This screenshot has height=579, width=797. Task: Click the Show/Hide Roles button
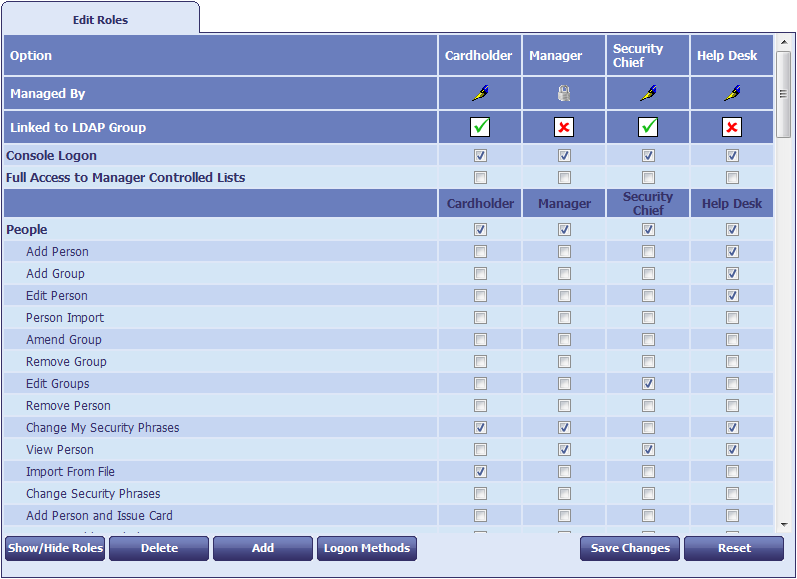[55, 548]
